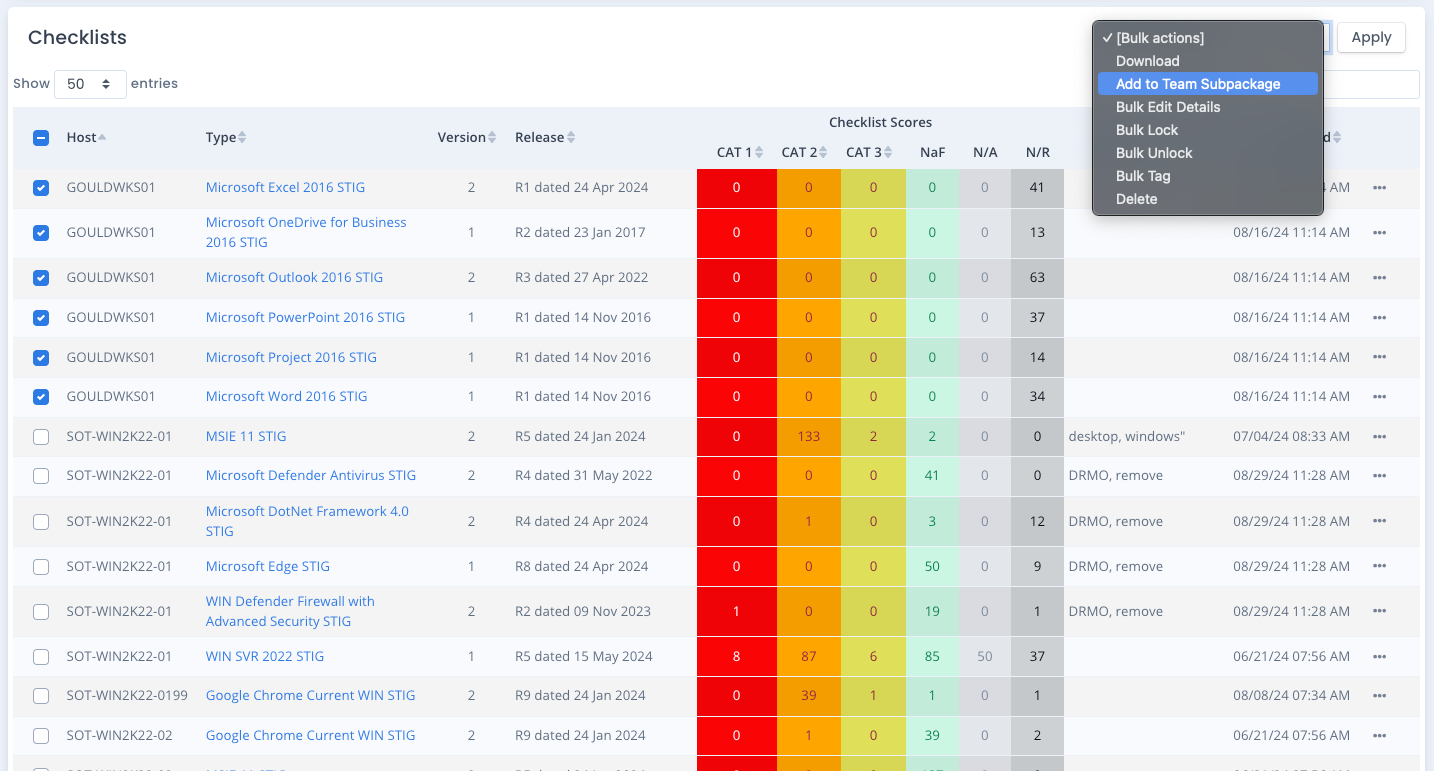Choose Bulk Tag option

(x=1207, y=176)
